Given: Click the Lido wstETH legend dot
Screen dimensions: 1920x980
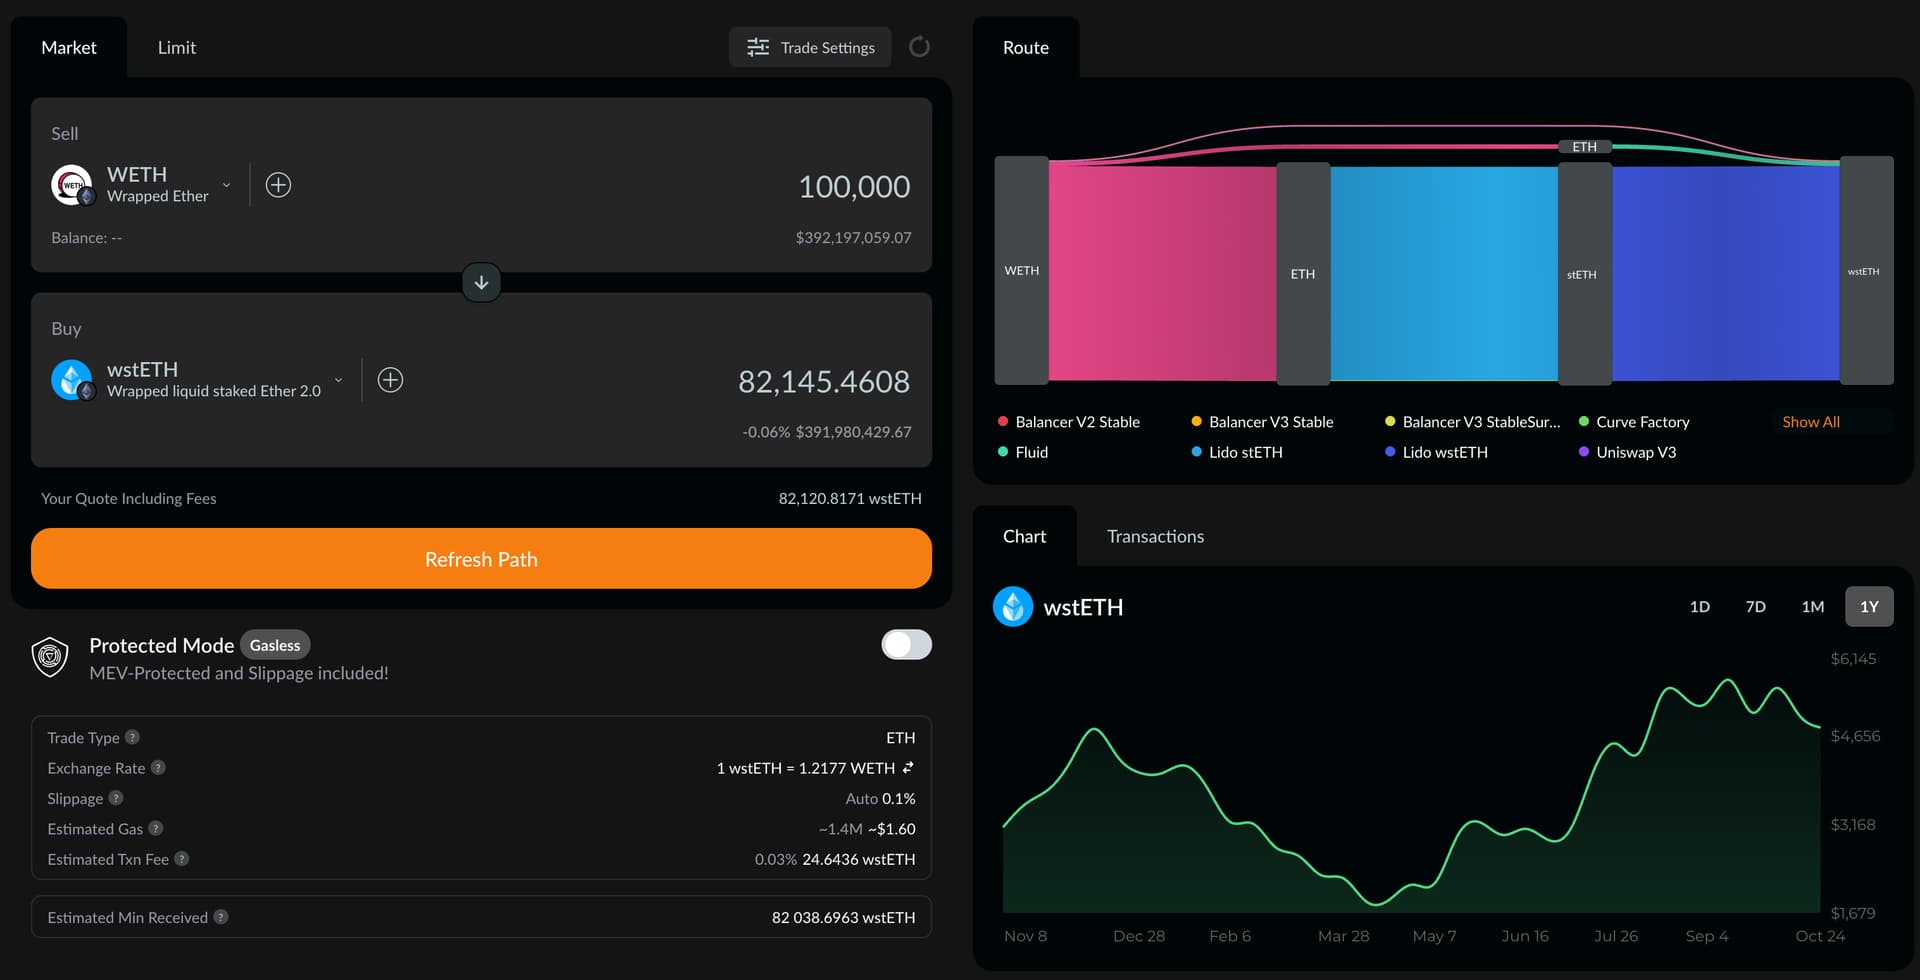Looking at the screenshot, I should 1390,452.
